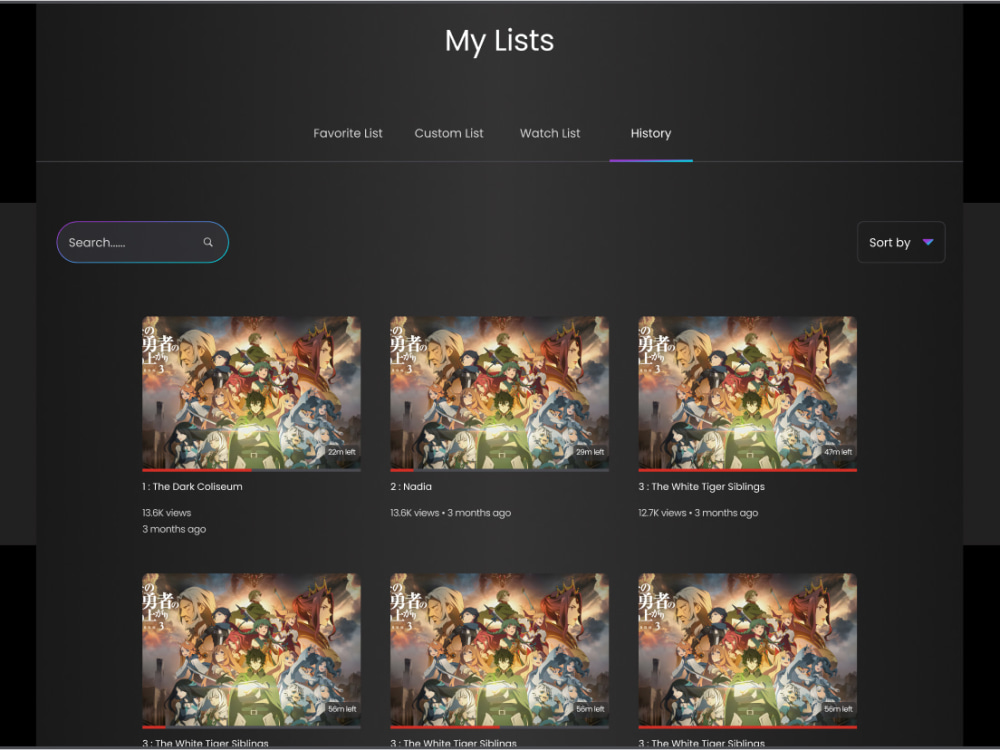Switch to the Favorite List tab
This screenshot has height=750, width=1000.
tap(347, 133)
